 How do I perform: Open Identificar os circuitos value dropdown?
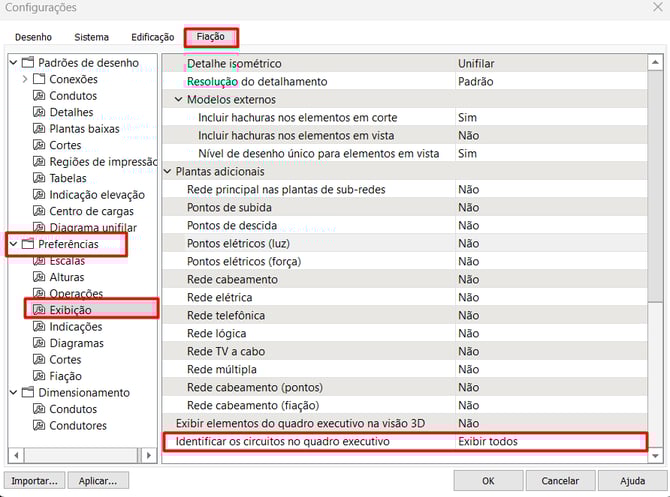pyautogui.click(x=550, y=441)
